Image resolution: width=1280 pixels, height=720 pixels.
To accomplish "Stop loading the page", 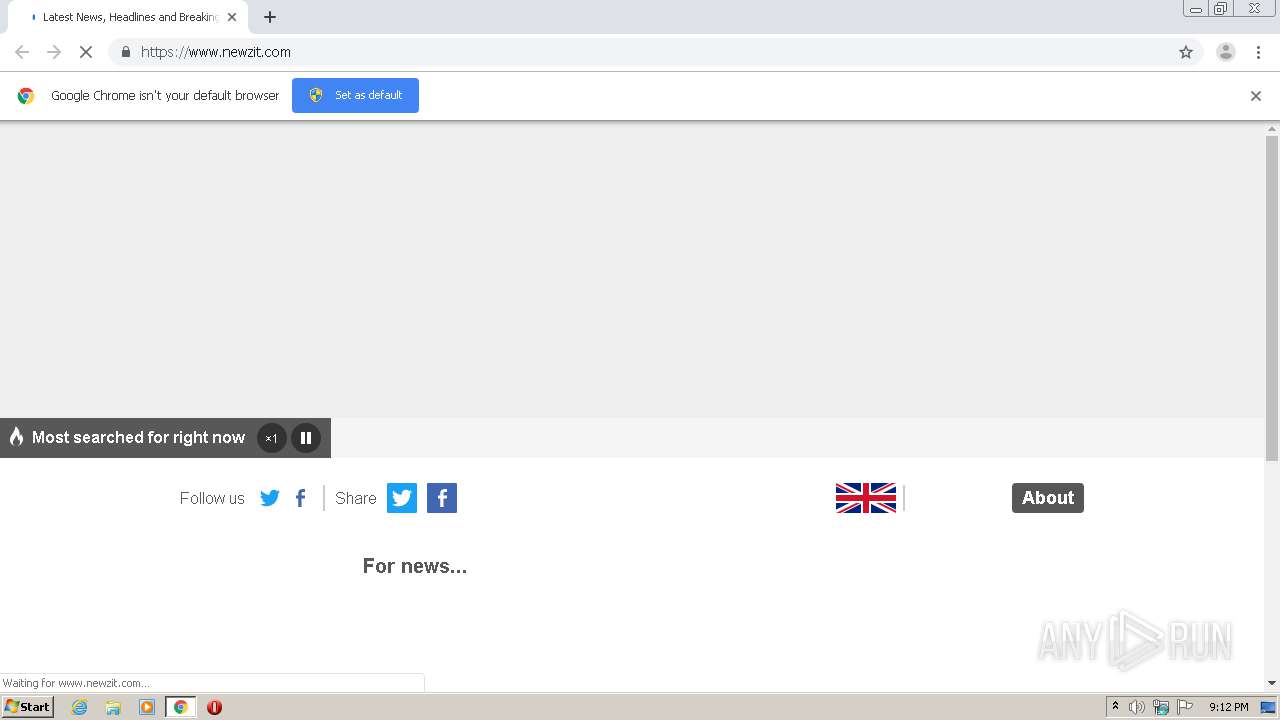I will pyautogui.click(x=86, y=52).
